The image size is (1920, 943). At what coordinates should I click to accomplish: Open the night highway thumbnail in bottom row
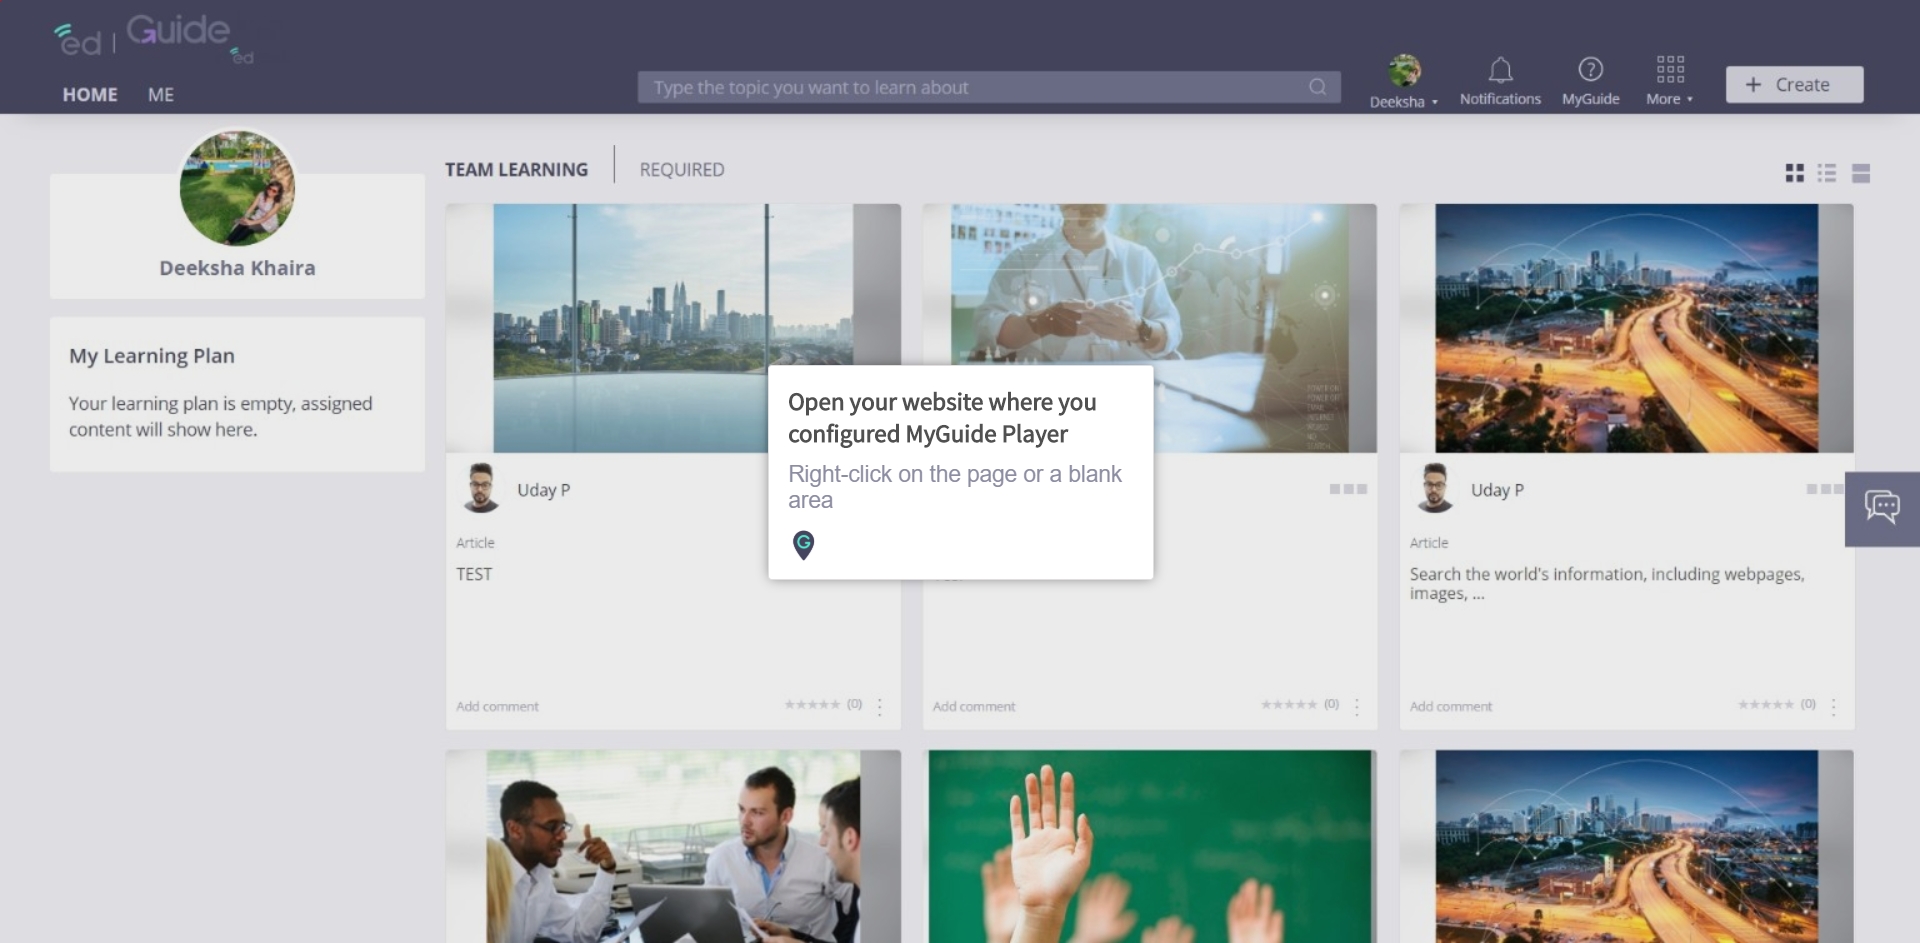click(x=1626, y=846)
